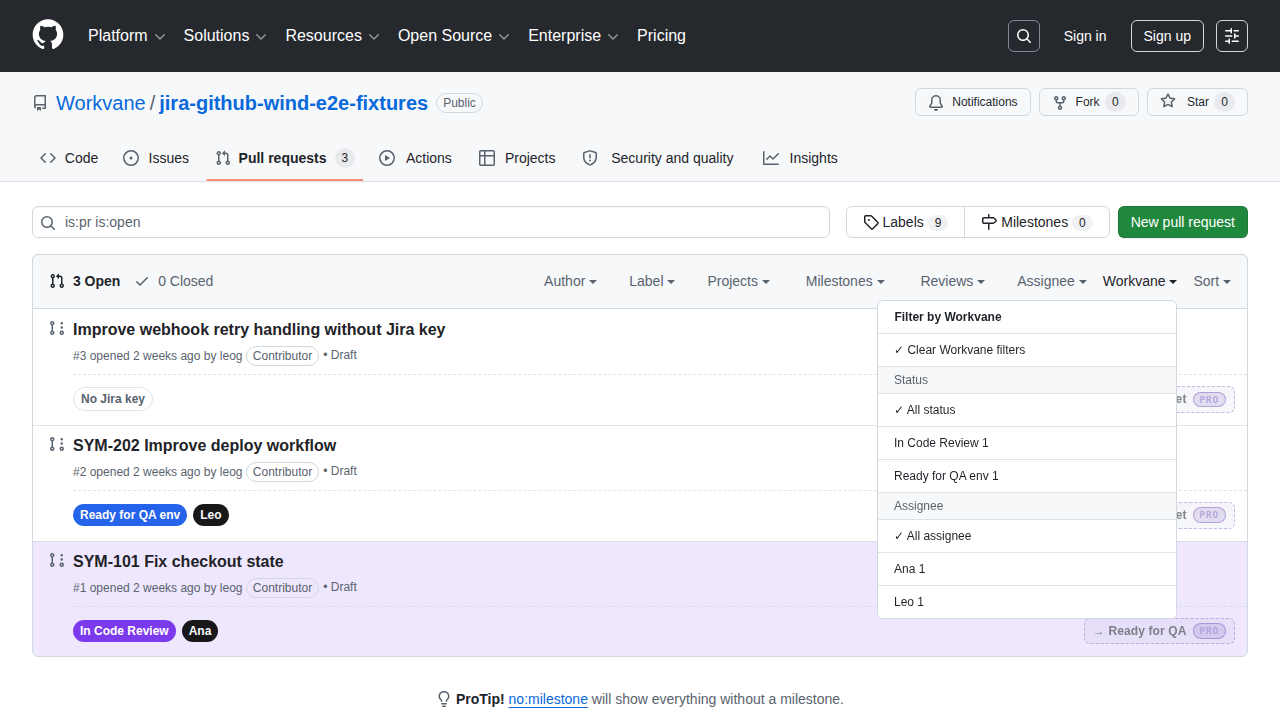This screenshot has width=1280, height=720.
Task: Open the Reviews filter dropdown
Action: pyautogui.click(x=953, y=281)
